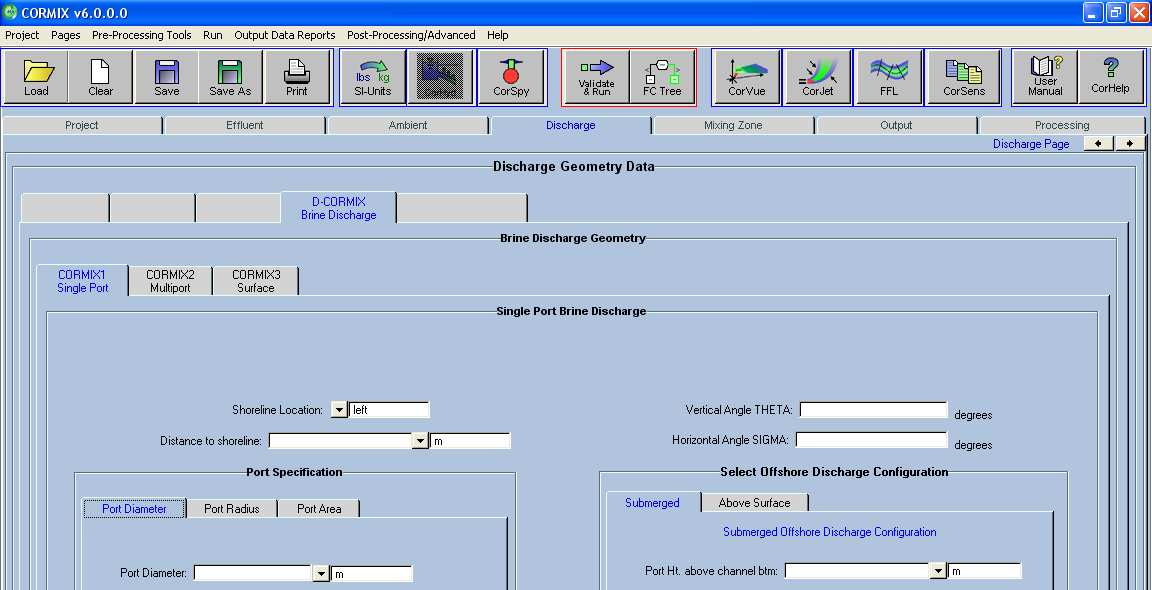Viewport: 1152px width, 590px height.
Task: Open the Run menu
Action: tap(212, 35)
